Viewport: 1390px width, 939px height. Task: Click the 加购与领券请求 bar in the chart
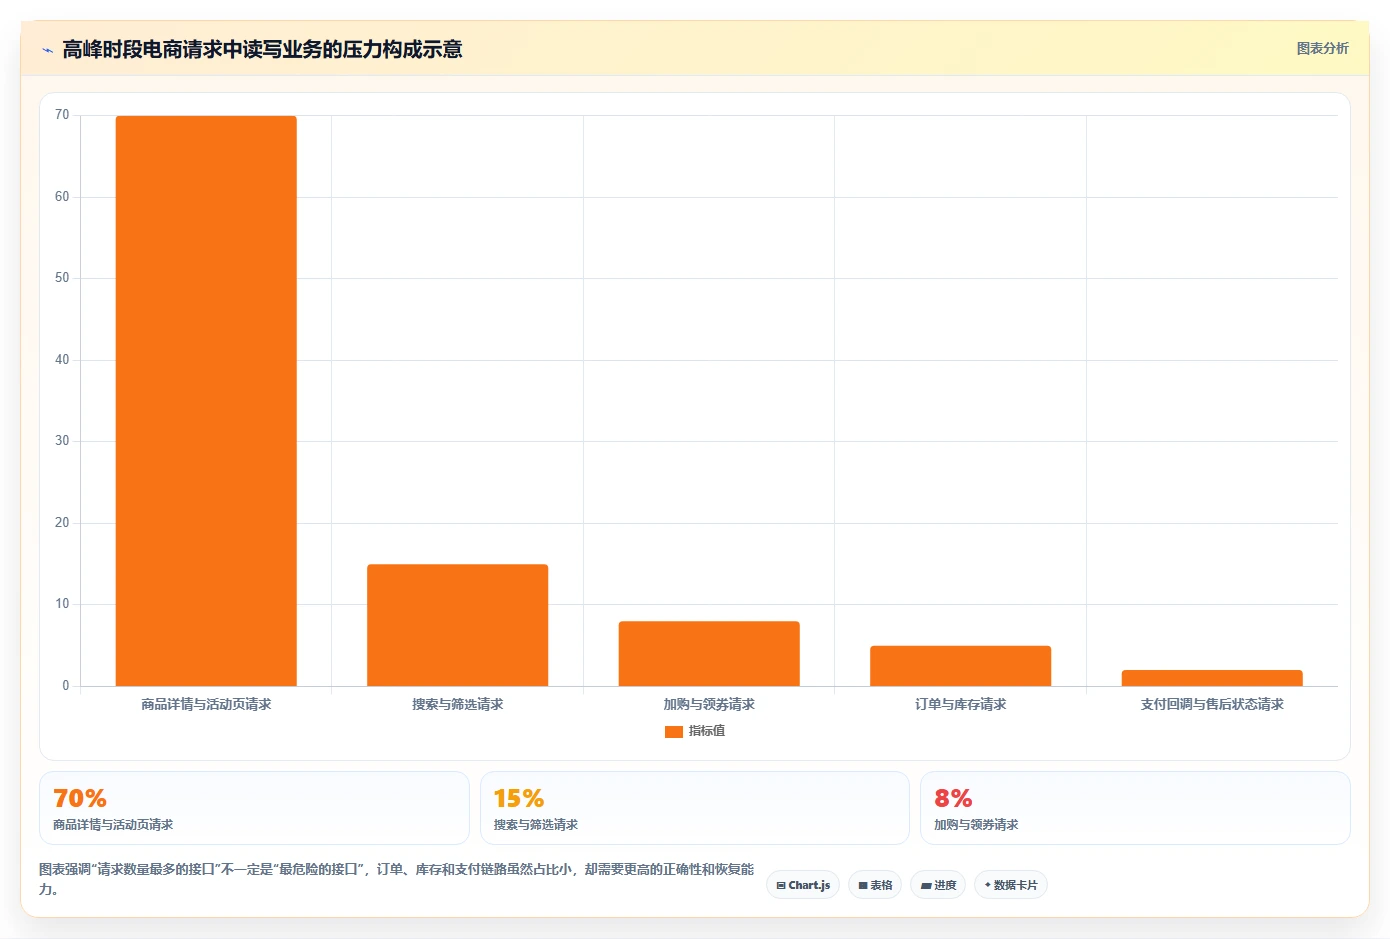coord(709,654)
